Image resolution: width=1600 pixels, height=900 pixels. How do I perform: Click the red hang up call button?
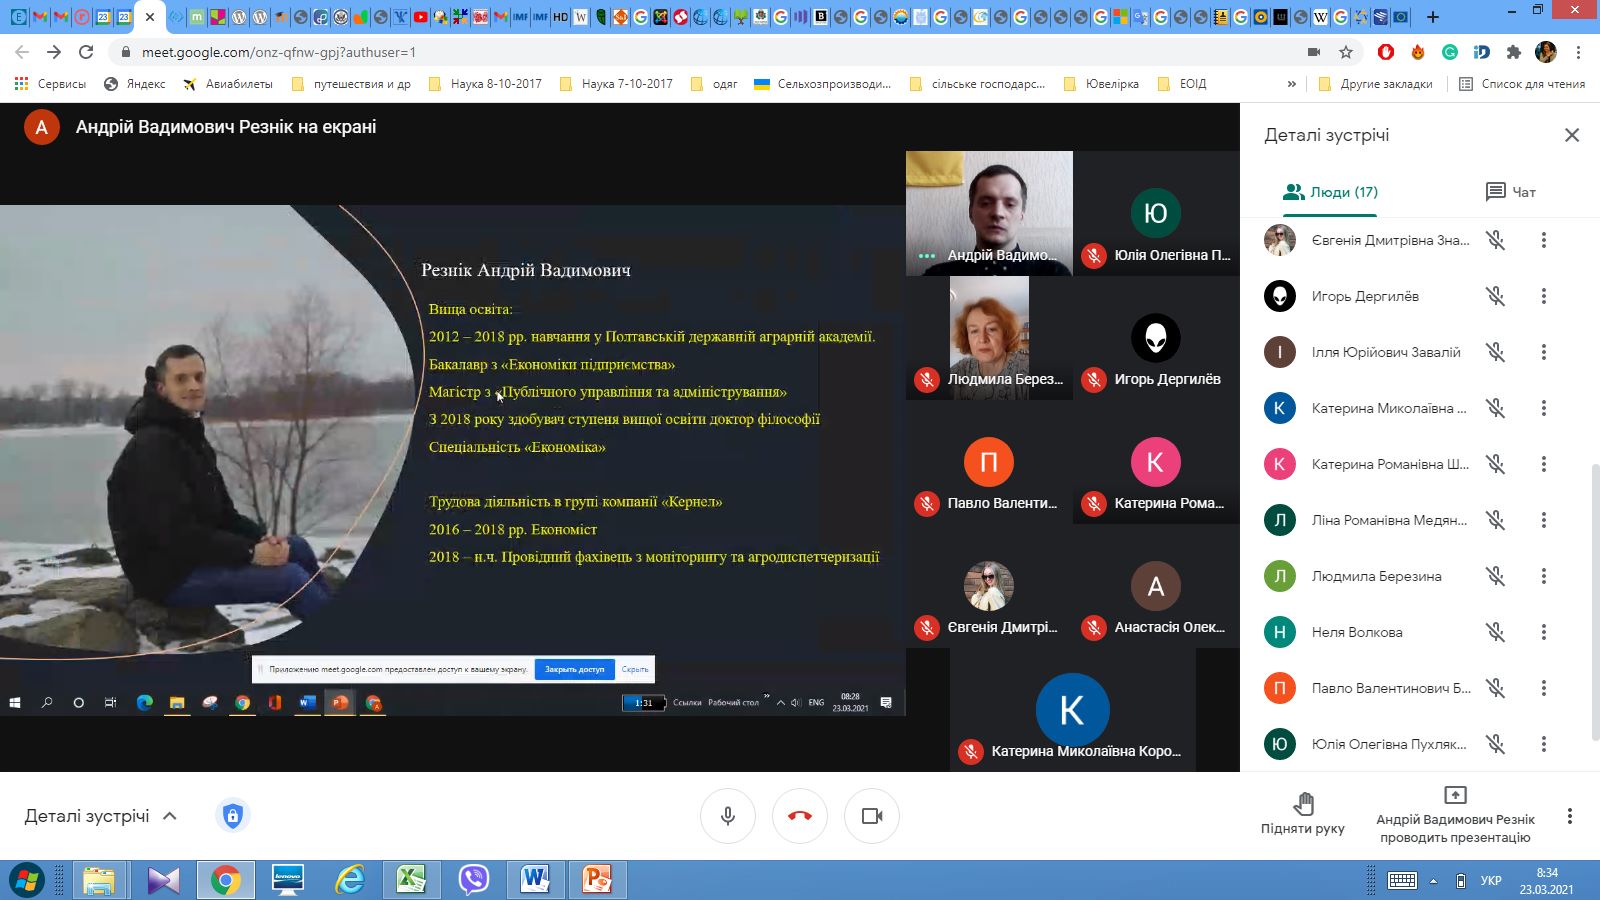click(x=800, y=816)
